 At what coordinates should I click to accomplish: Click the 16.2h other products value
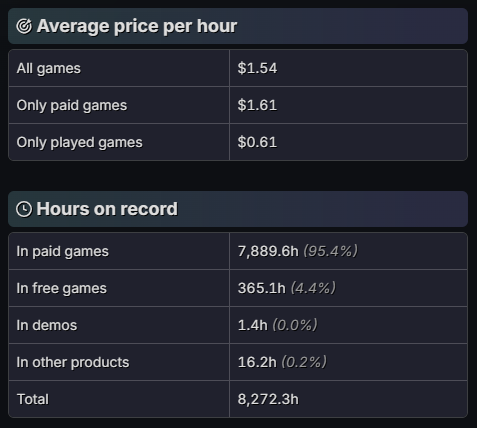(257, 362)
